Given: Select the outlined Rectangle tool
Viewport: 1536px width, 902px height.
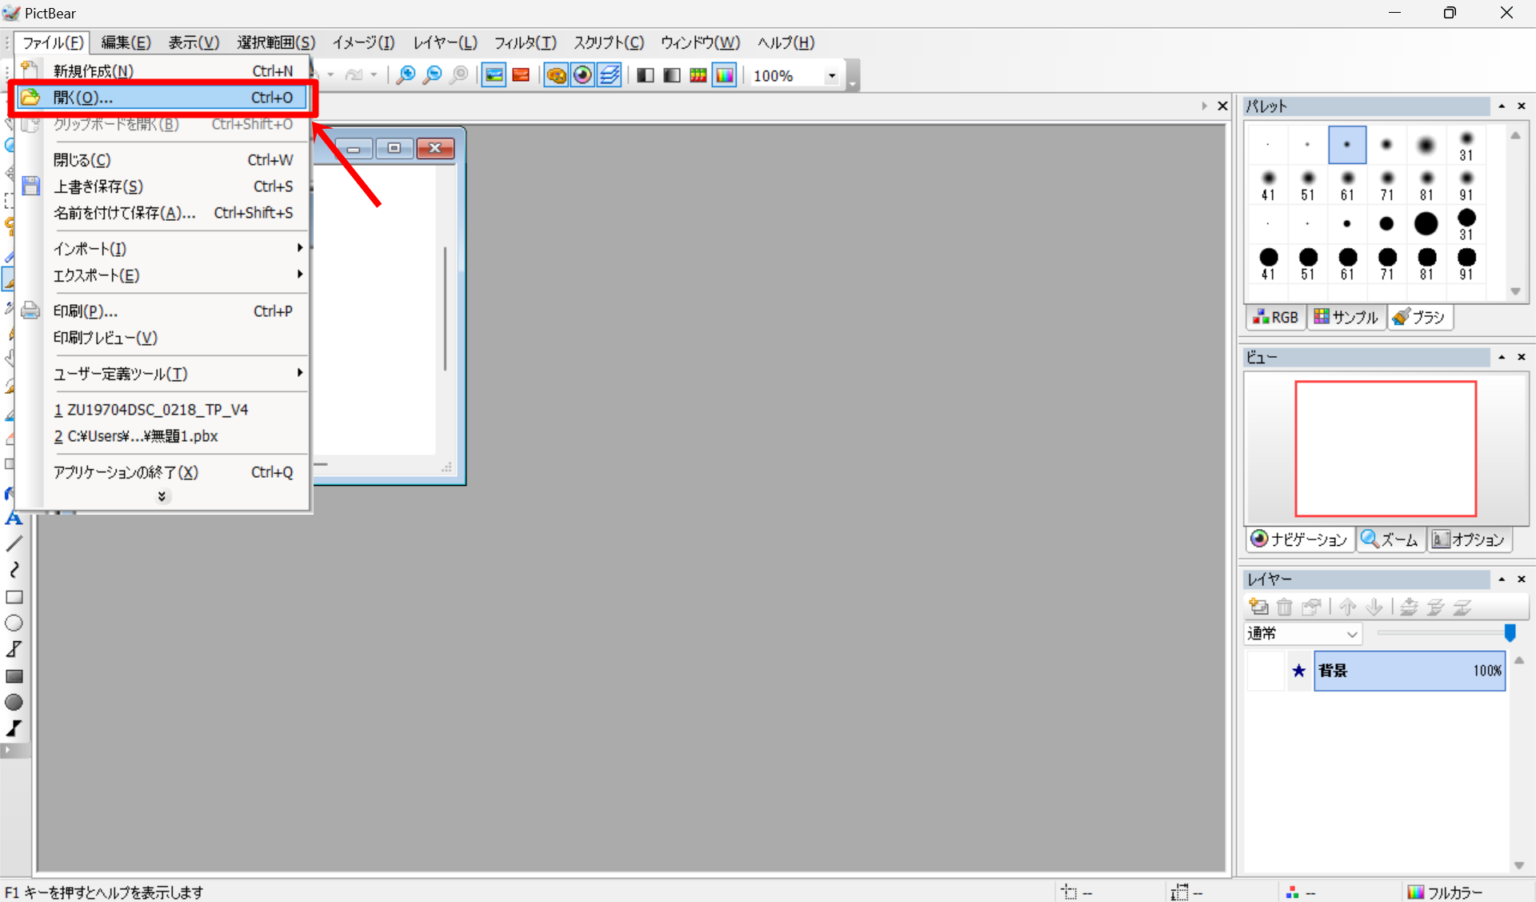Looking at the screenshot, I should pos(14,597).
